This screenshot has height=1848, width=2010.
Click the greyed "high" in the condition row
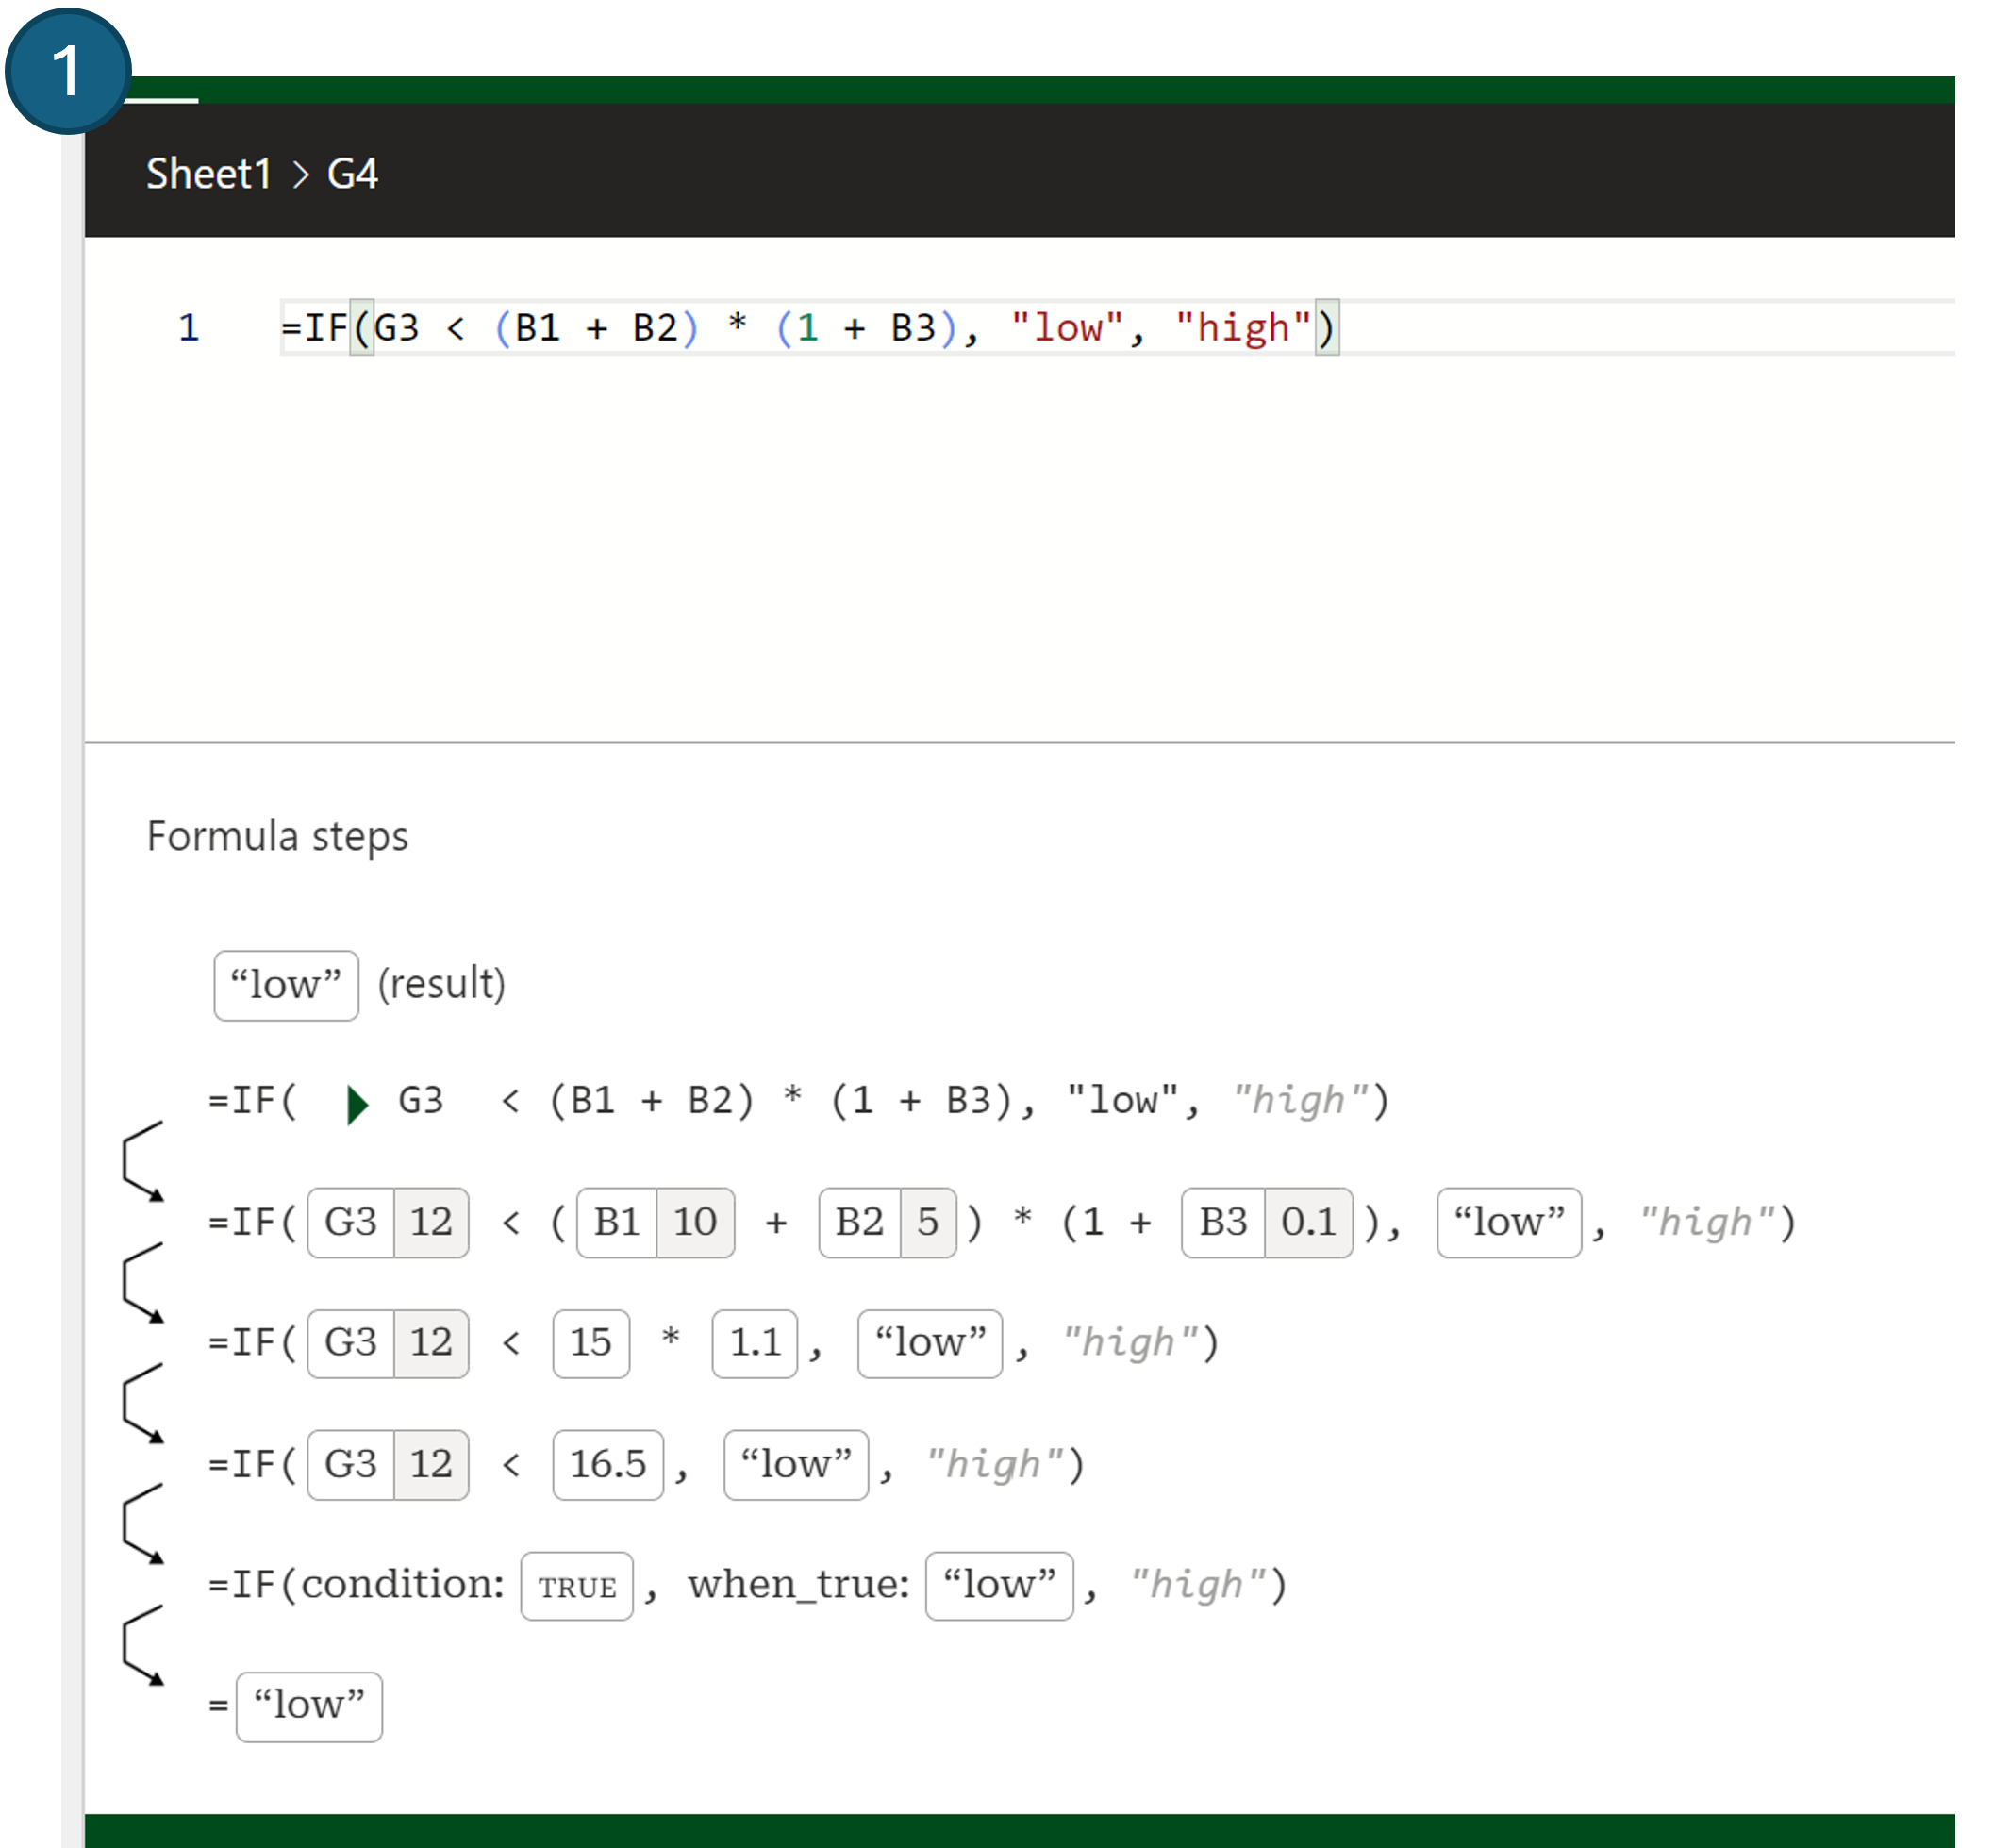[1199, 1586]
